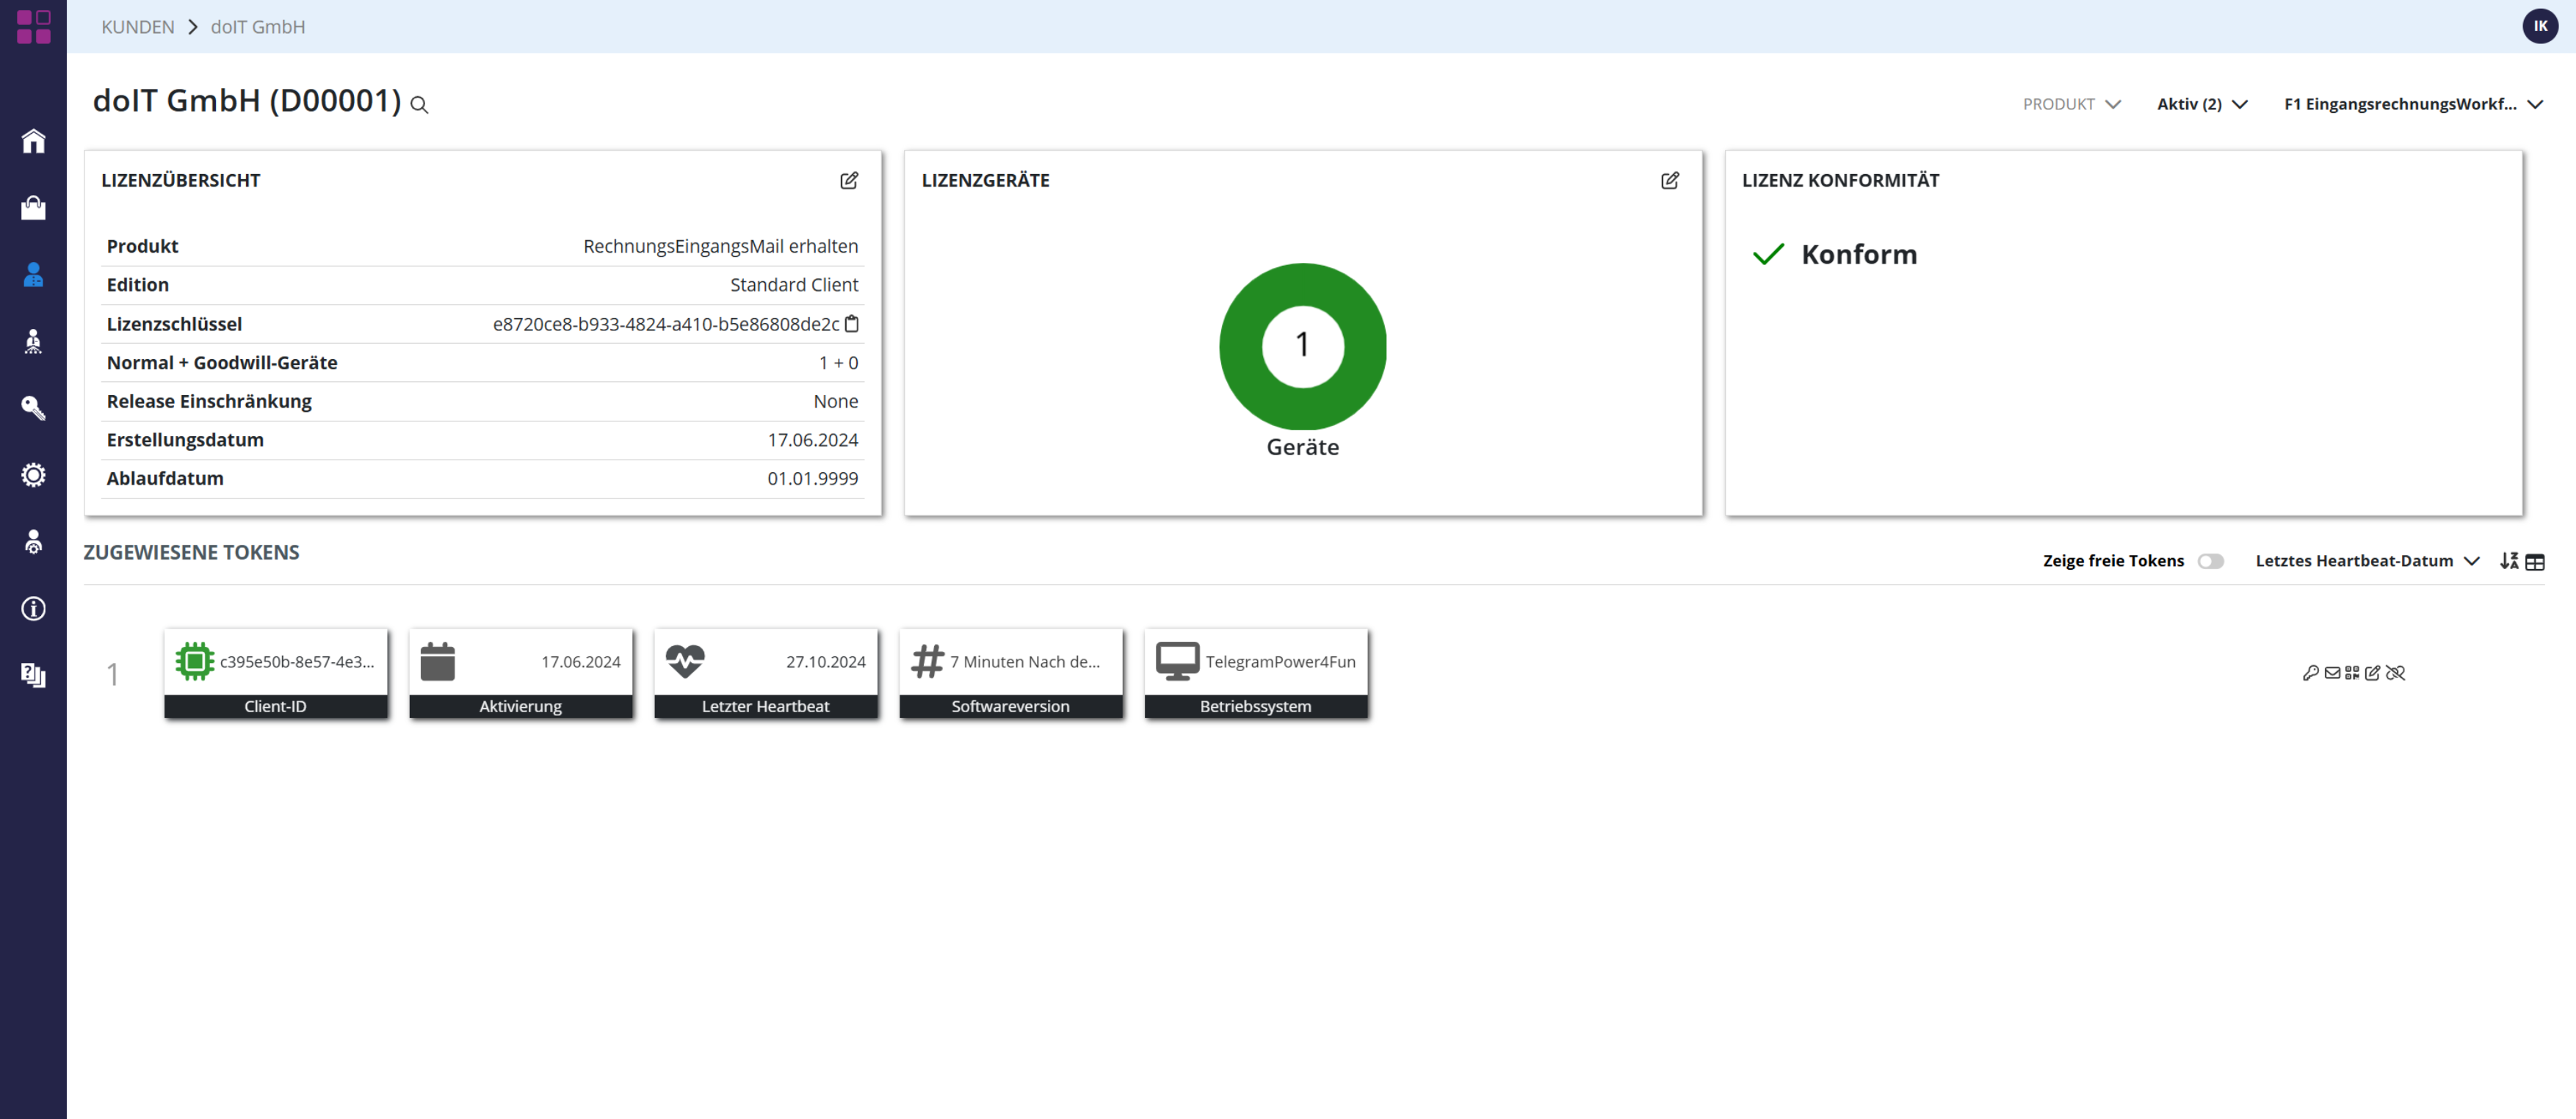
Task: Expand the F1 EingangsrechnungsWorkf... selector
Action: 2412,104
